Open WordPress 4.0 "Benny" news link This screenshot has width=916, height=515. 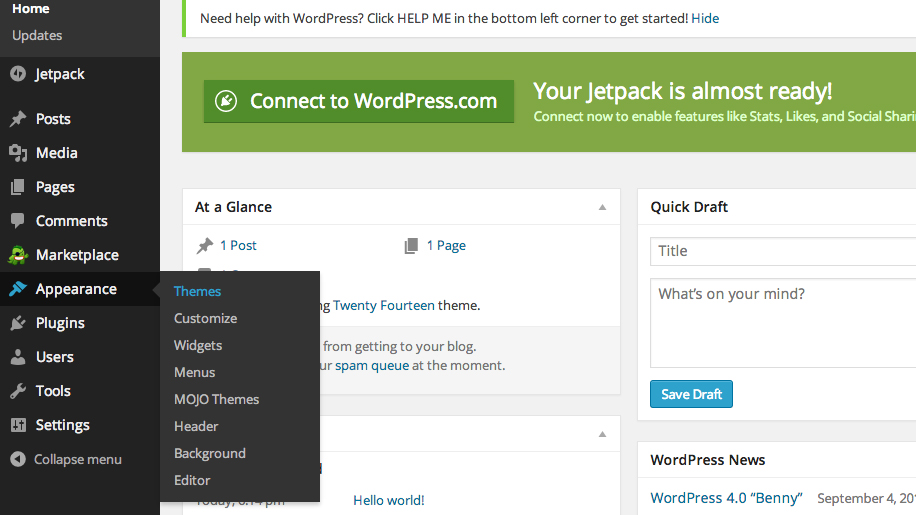727,498
